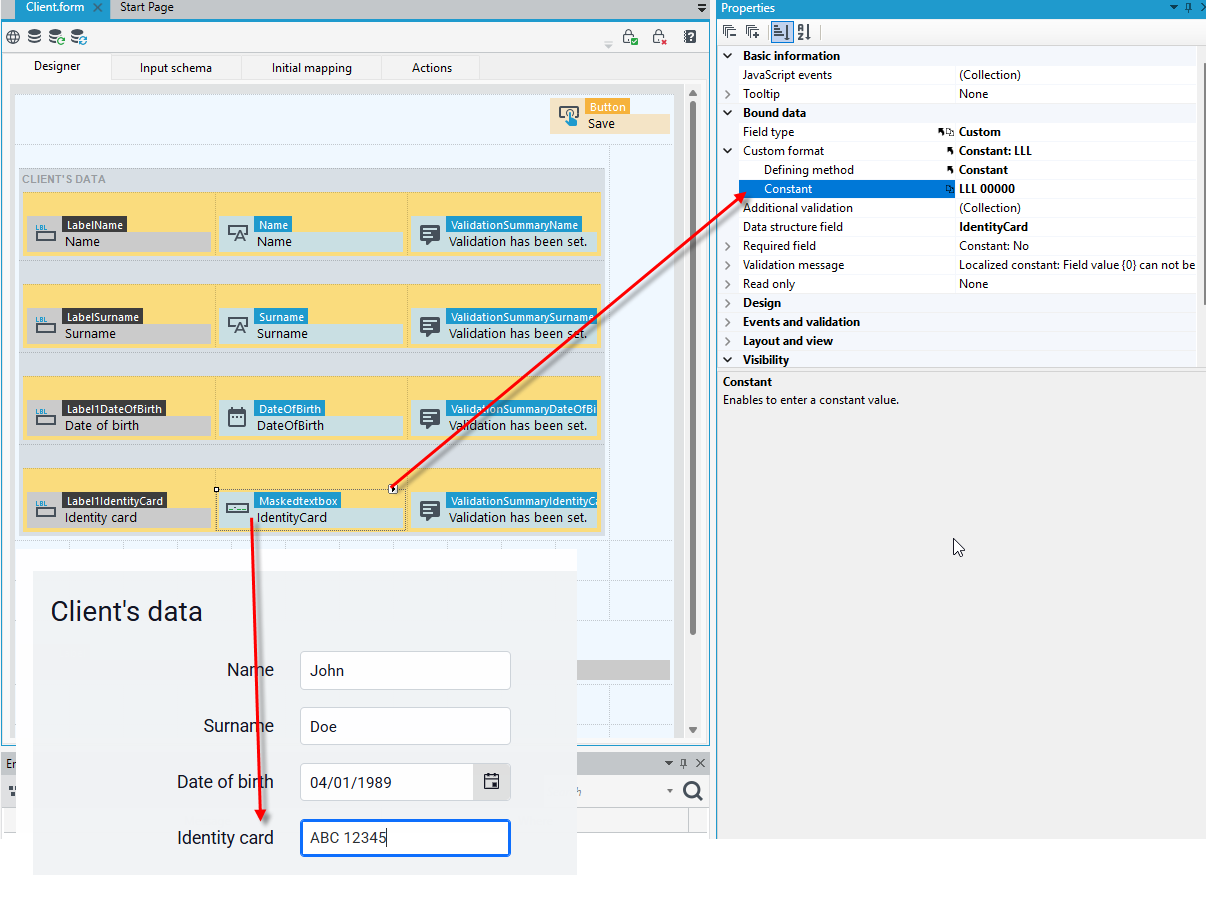
Task: Select the DateOfBirth date control
Action: click(311, 417)
